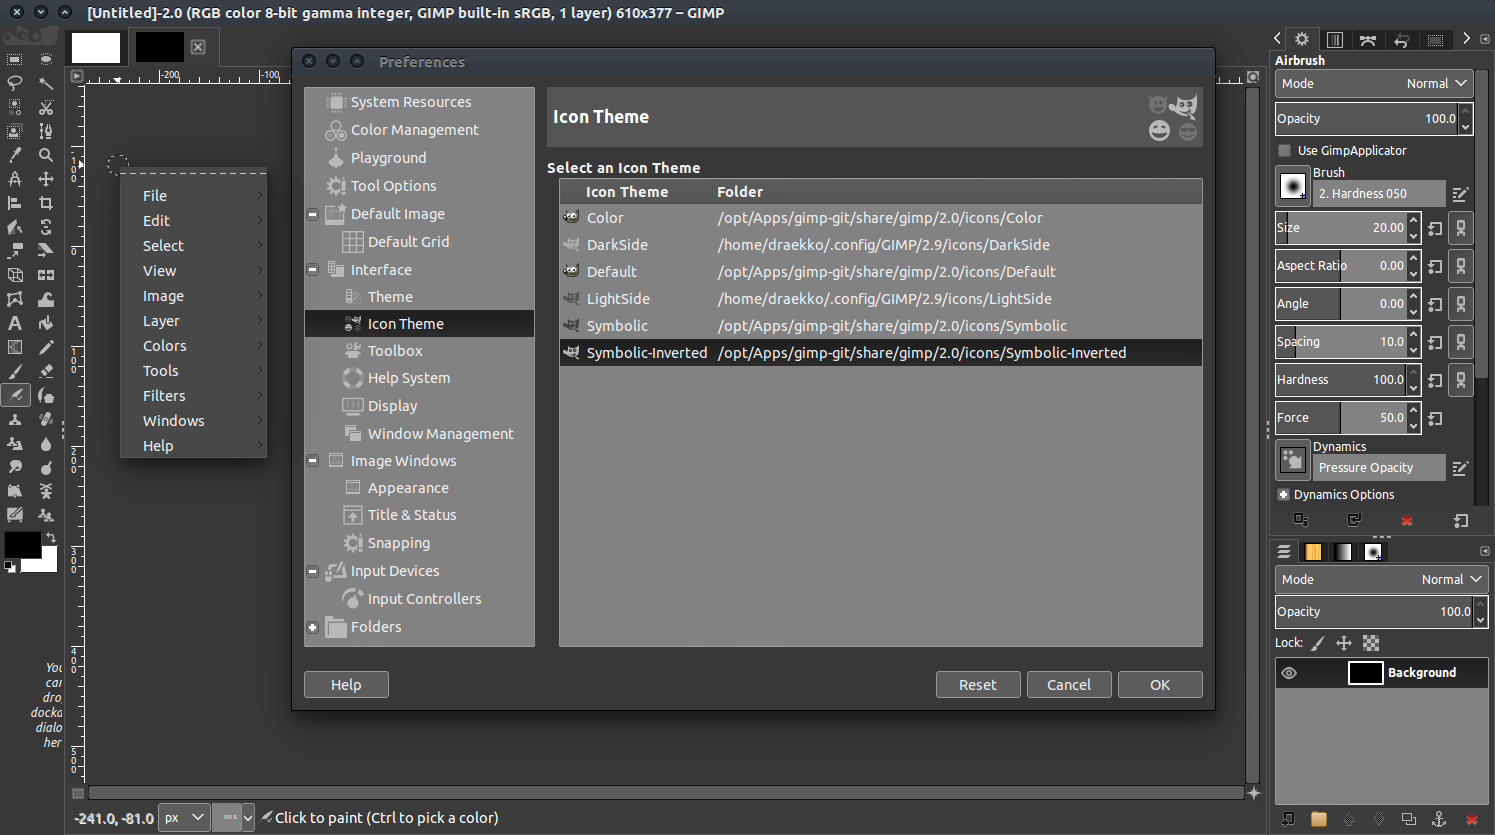Open the Airbrush Mode dropdown
The width and height of the screenshot is (1495, 835).
coord(1374,84)
